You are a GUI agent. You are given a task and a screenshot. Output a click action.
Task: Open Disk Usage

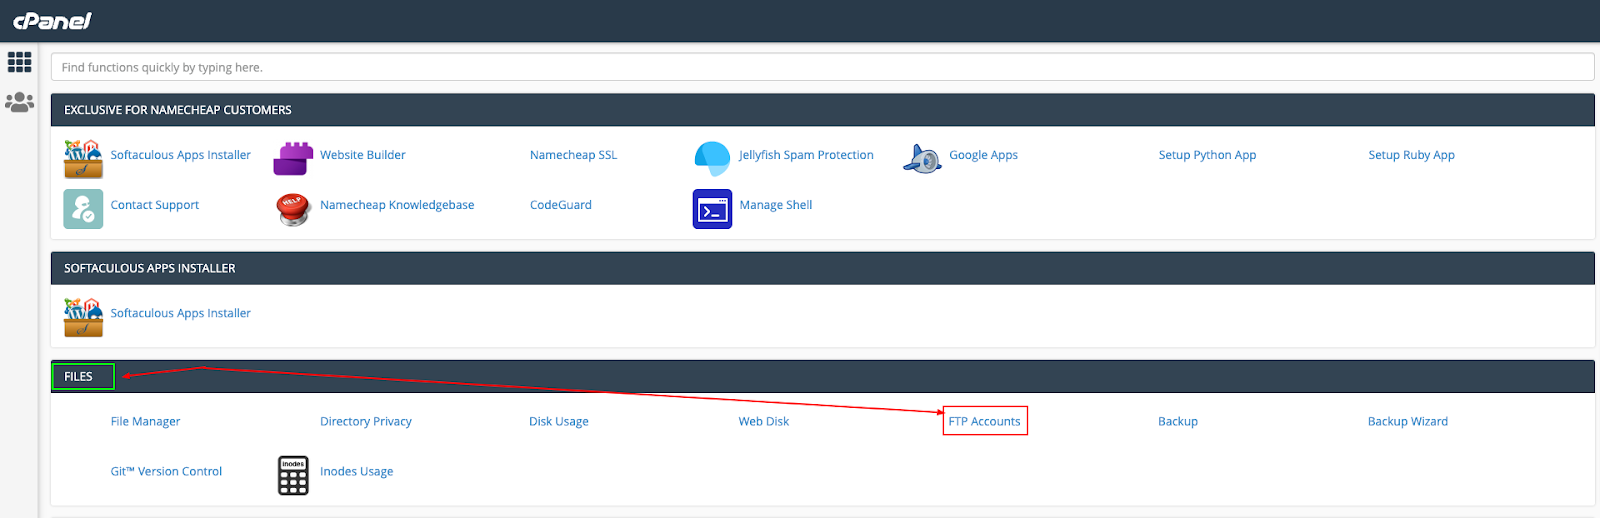559,421
